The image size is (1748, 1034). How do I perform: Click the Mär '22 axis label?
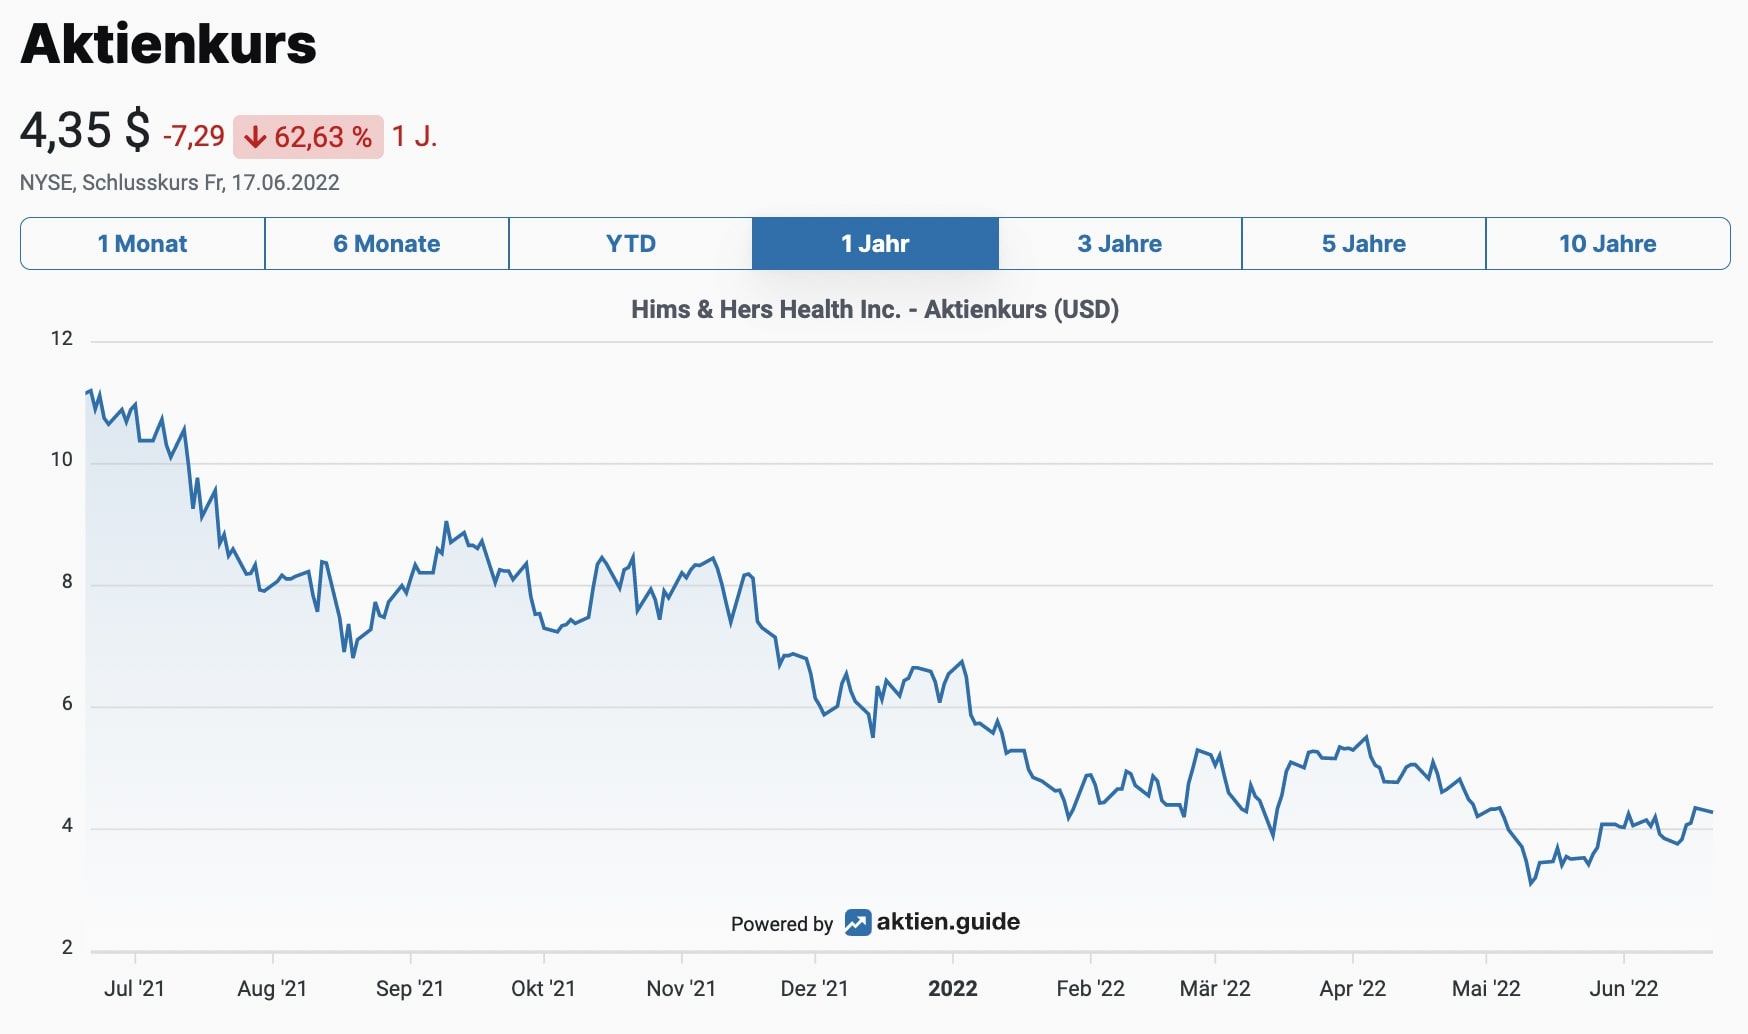point(1215,988)
